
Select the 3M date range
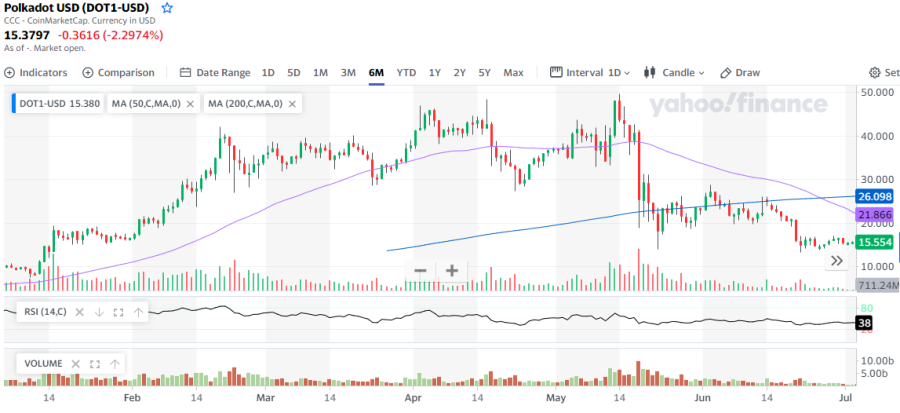coord(348,73)
